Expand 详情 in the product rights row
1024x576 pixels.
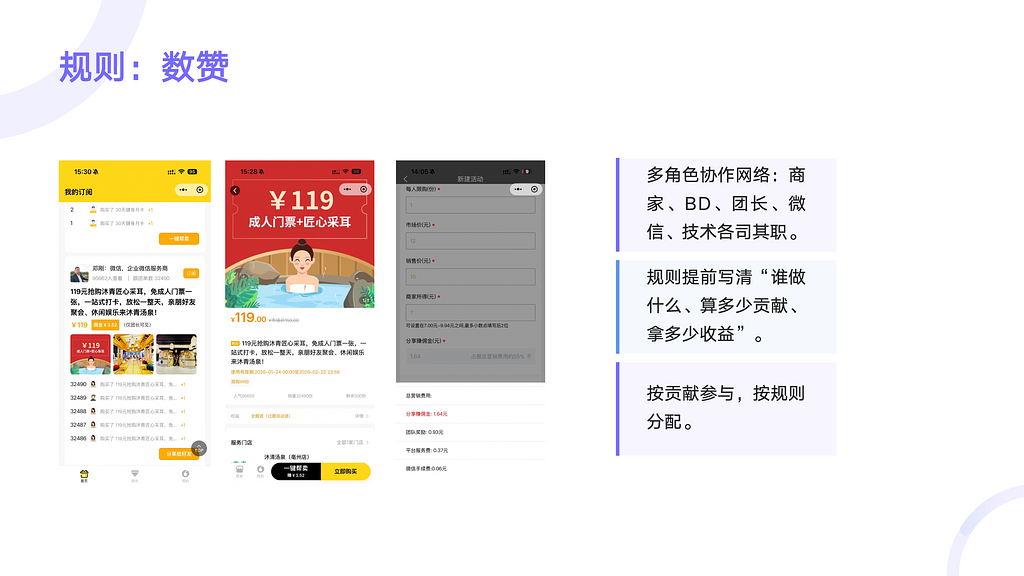point(361,416)
